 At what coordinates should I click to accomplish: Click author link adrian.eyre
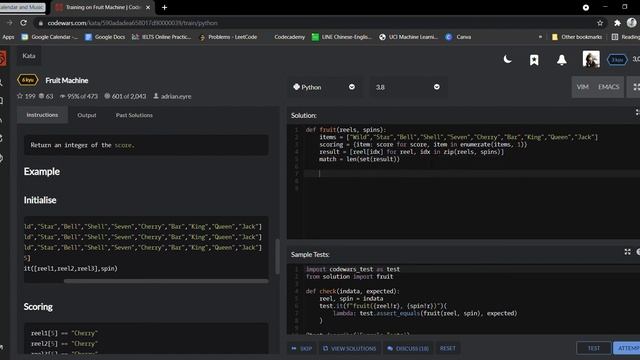(x=172, y=96)
